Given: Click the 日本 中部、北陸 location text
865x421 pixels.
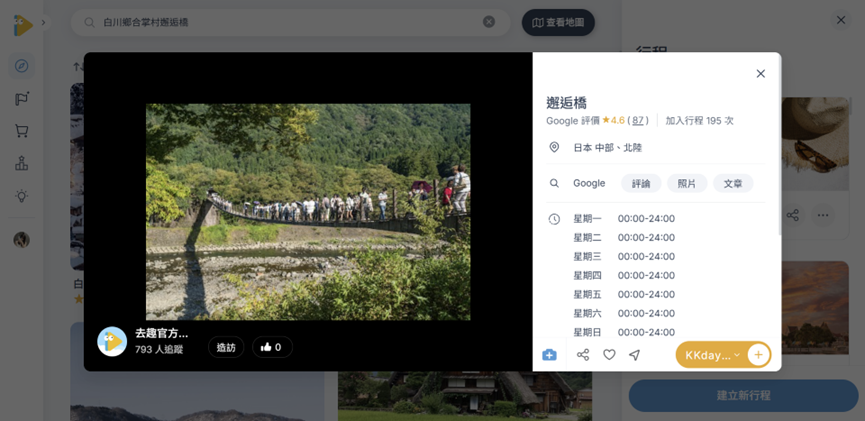Looking at the screenshot, I should pyautogui.click(x=608, y=147).
